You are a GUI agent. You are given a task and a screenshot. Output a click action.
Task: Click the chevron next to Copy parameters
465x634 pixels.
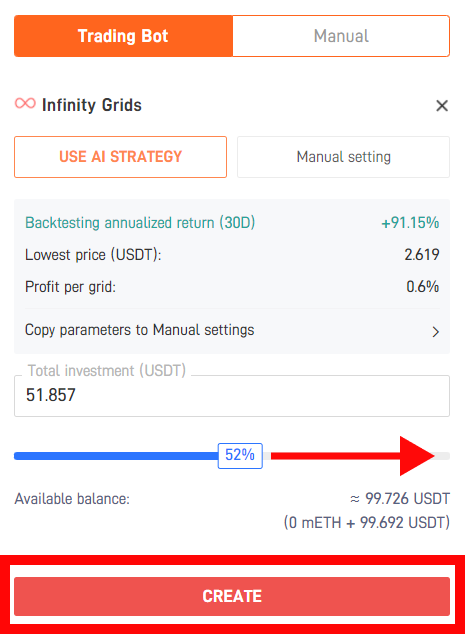[435, 332]
